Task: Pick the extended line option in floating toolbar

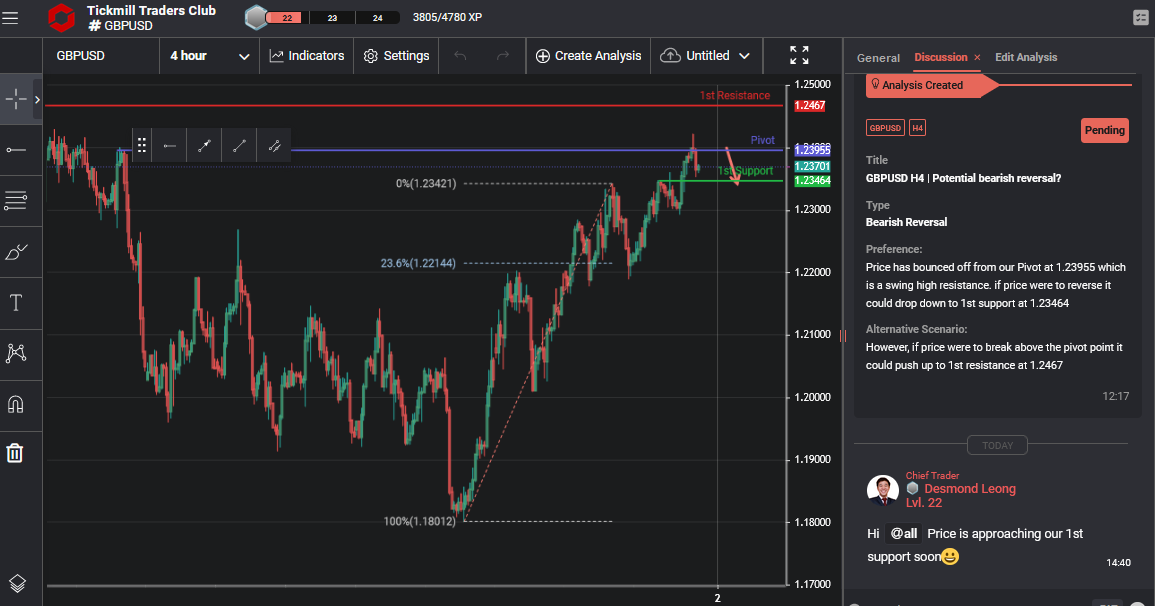Action: click(x=274, y=146)
